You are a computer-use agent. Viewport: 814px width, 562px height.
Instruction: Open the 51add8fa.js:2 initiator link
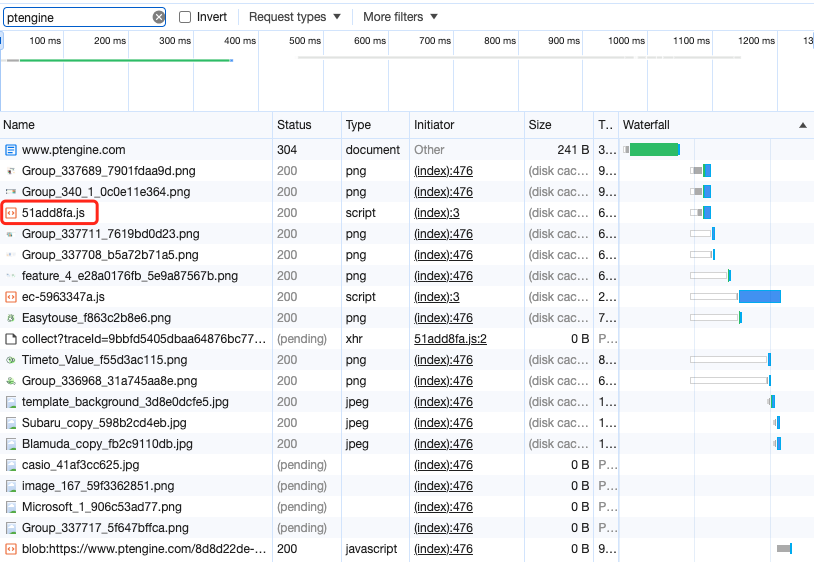pyautogui.click(x=450, y=339)
